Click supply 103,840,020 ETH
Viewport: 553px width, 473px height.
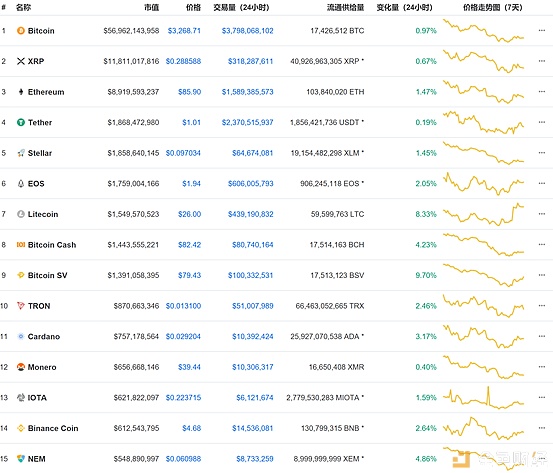[335, 92]
